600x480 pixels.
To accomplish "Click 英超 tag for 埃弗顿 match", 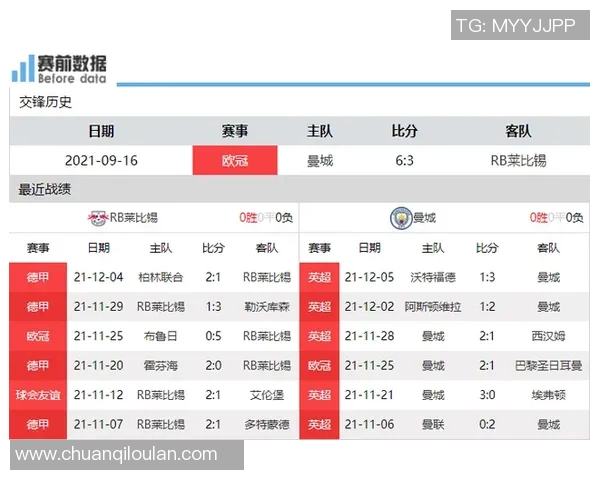I will 320,395.
